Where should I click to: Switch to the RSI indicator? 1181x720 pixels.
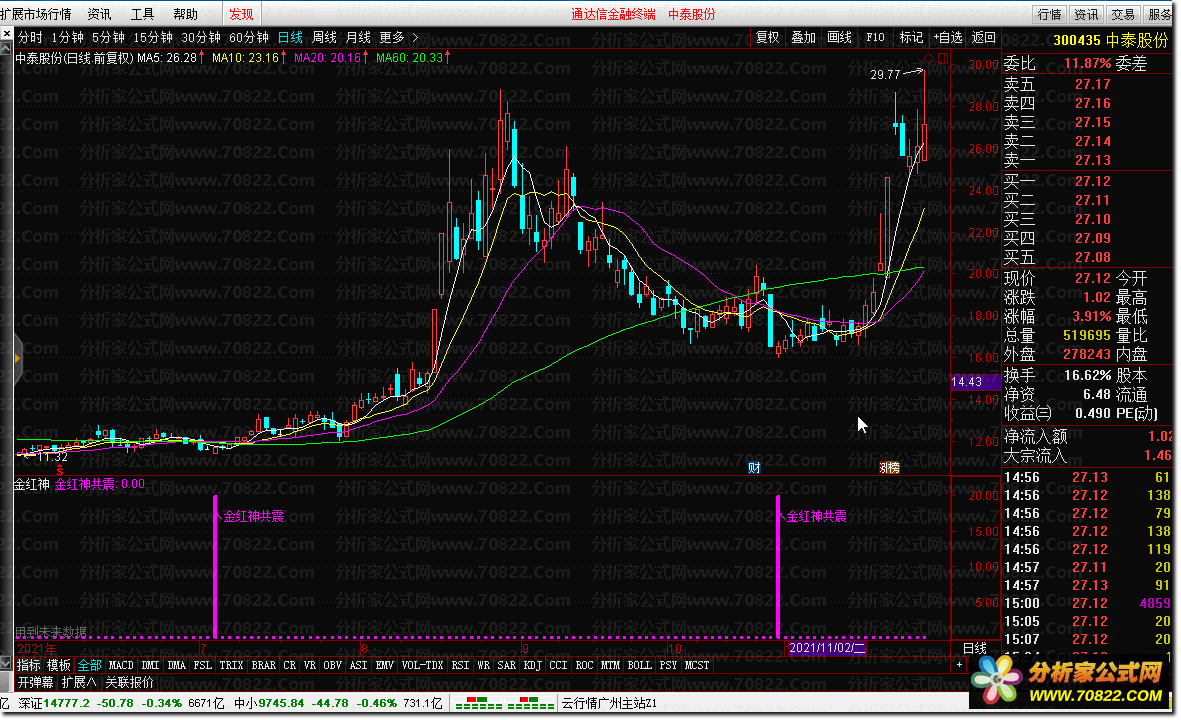460,665
